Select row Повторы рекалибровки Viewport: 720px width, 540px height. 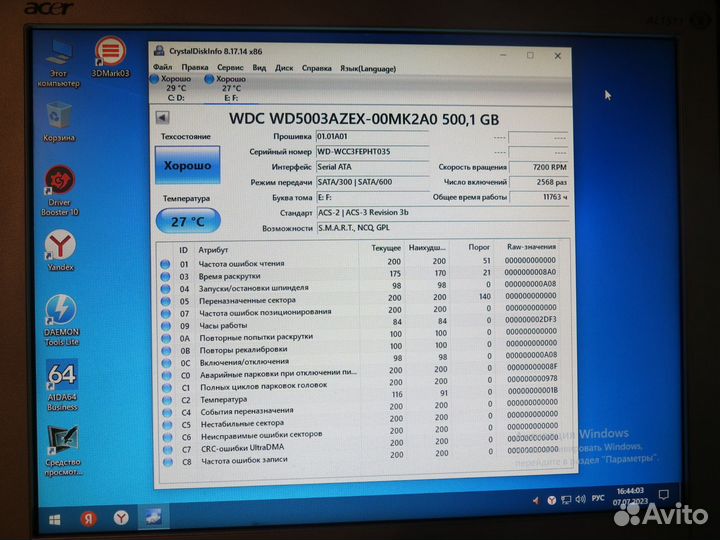tap(361, 348)
